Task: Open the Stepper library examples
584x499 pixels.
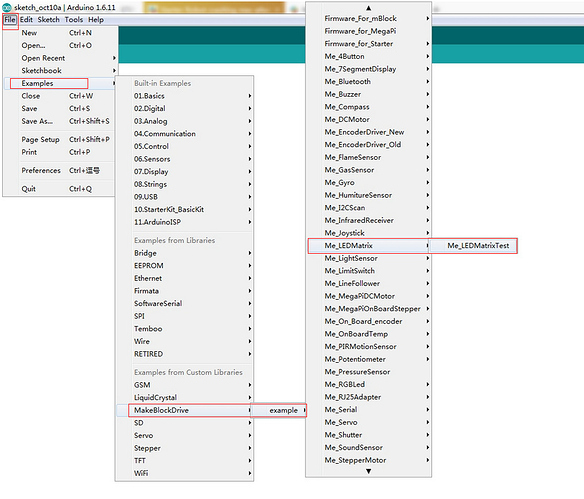Action: 185,448
